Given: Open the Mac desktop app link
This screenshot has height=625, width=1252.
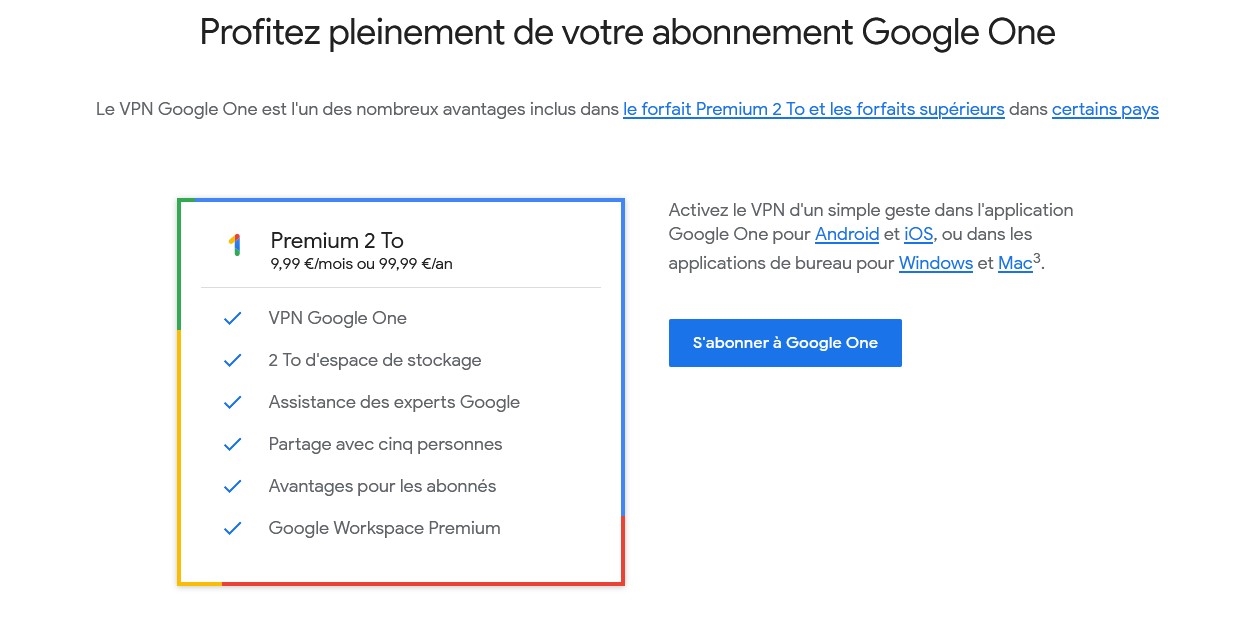Looking at the screenshot, I should (1014, 263).
